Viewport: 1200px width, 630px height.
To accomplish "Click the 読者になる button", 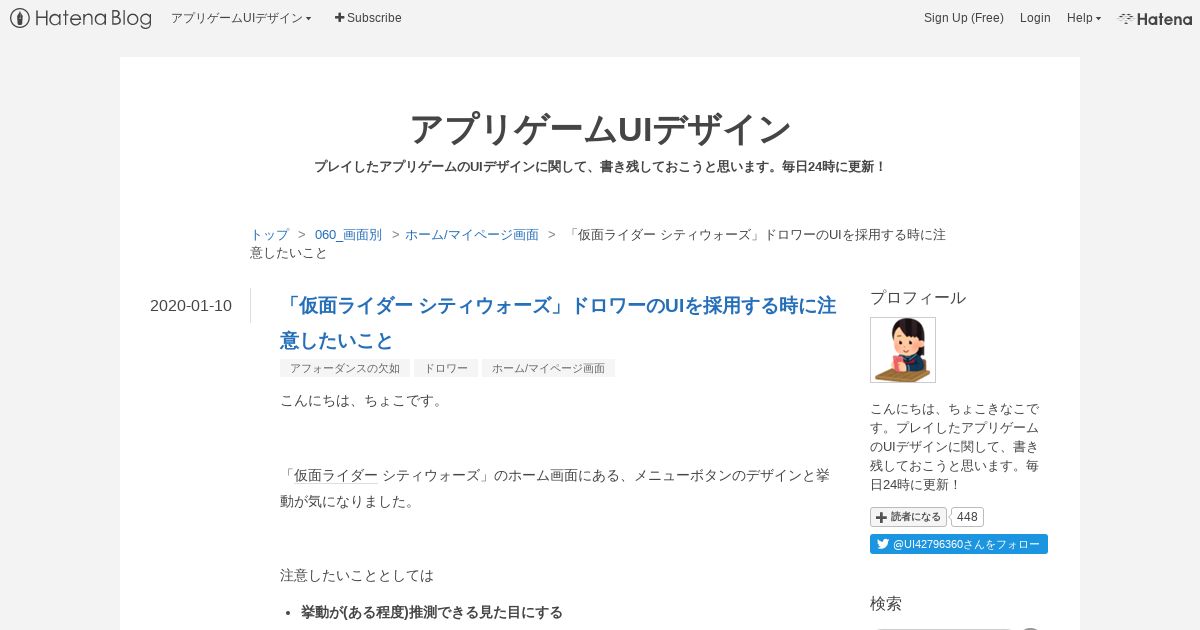I will pos(908,517).
